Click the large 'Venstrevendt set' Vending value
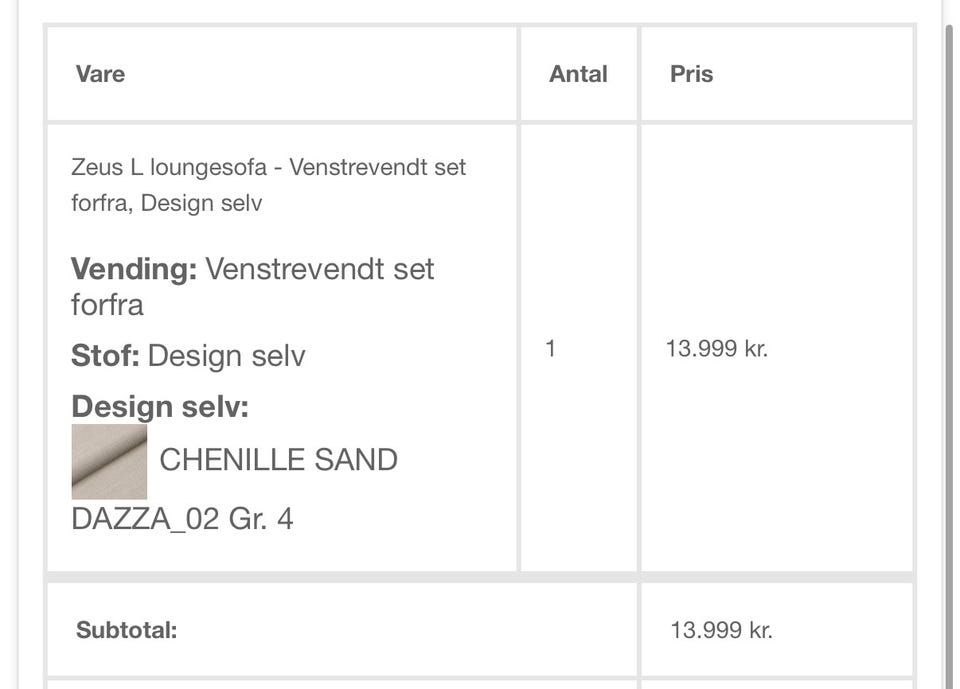Image resolution: width=960 pixels, height=689 pixels. click(320, 269)
